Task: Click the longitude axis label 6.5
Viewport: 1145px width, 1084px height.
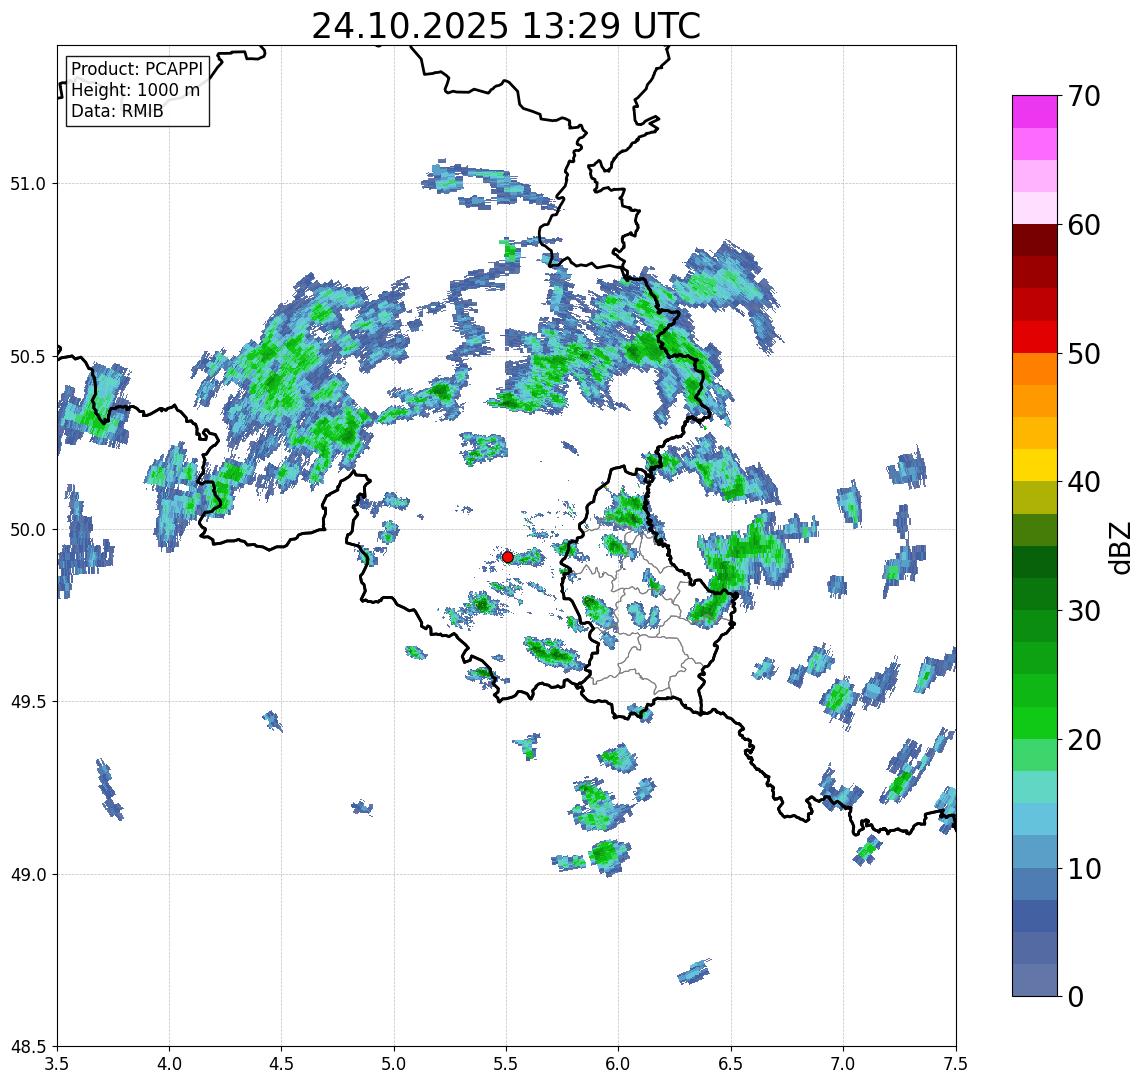Action: (x=731, y=1063)
